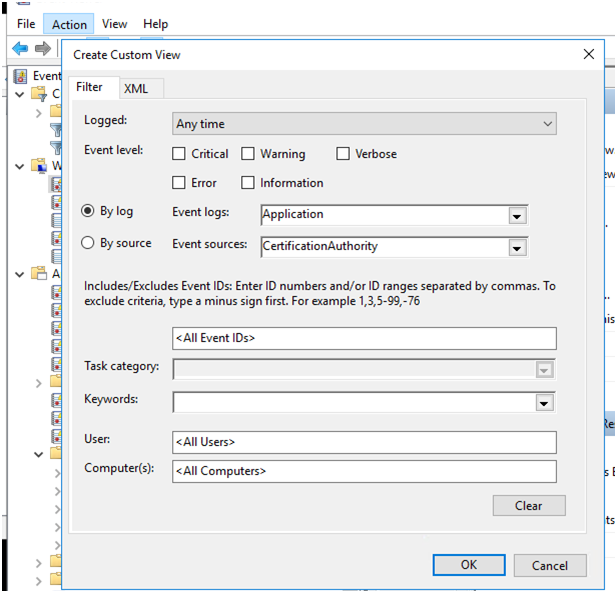Check the Warning event level box
Image resolution: width=615 pixels, height=591 pixels.
(248, 154)
